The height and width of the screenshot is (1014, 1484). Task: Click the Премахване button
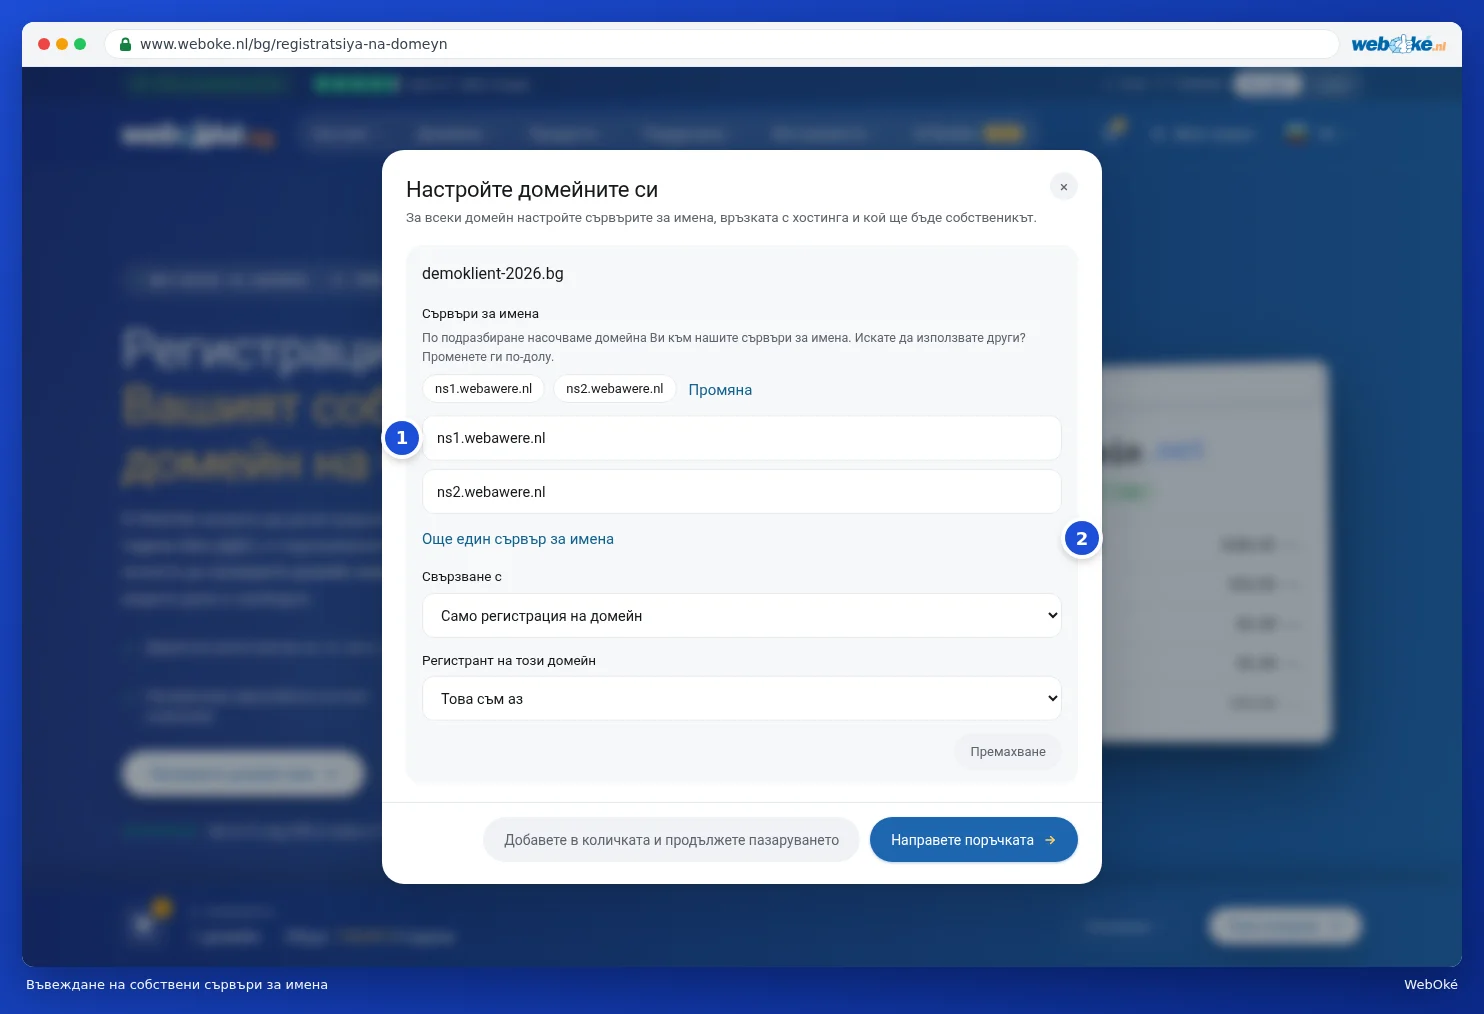click(1008, 752)
